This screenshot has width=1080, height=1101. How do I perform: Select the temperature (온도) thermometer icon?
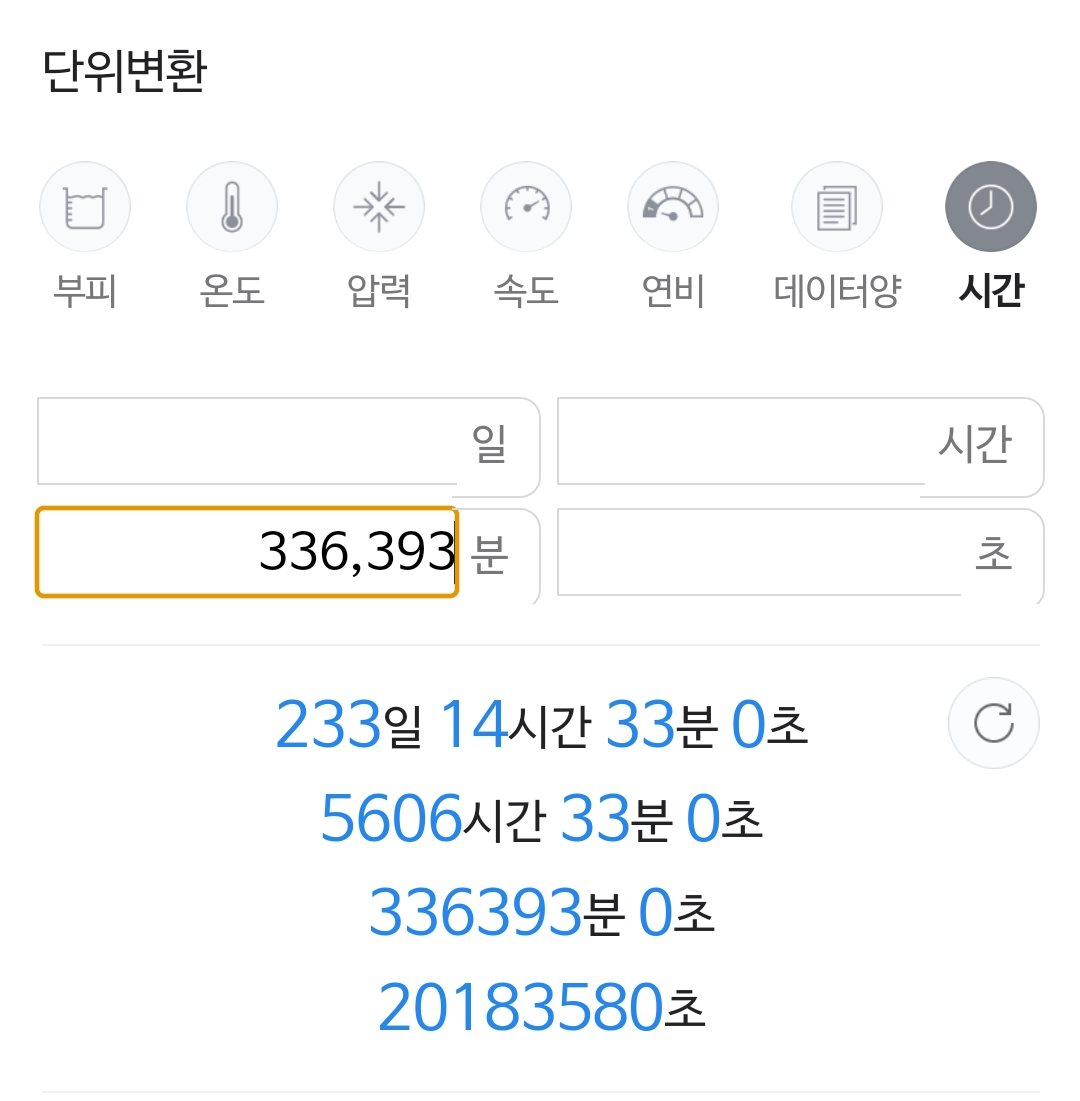click(x=232, y=208)
